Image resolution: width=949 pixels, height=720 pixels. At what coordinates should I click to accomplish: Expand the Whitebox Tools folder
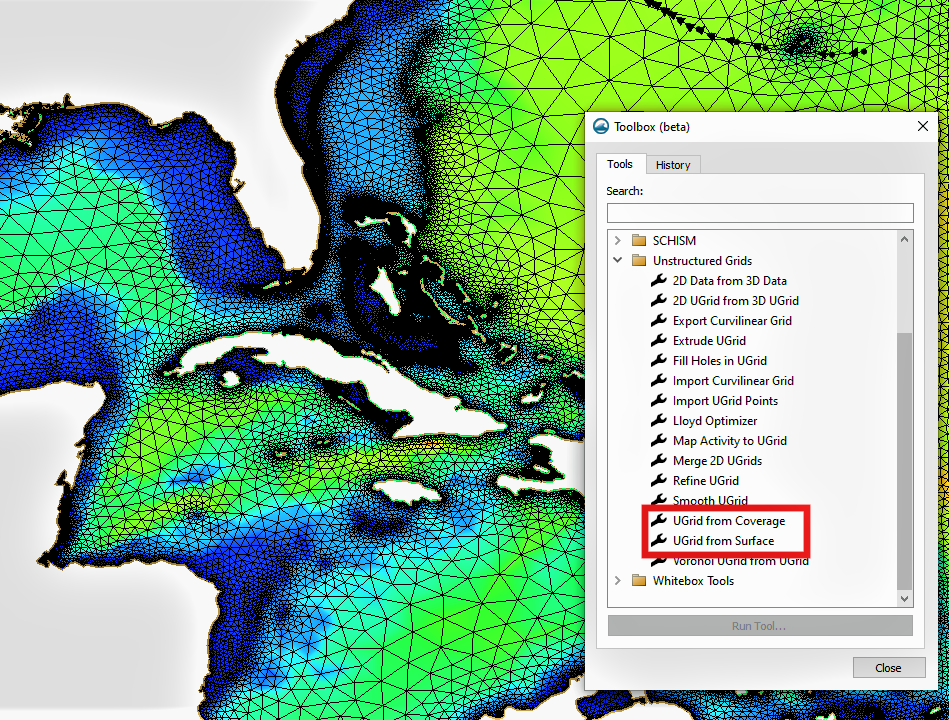618,580
